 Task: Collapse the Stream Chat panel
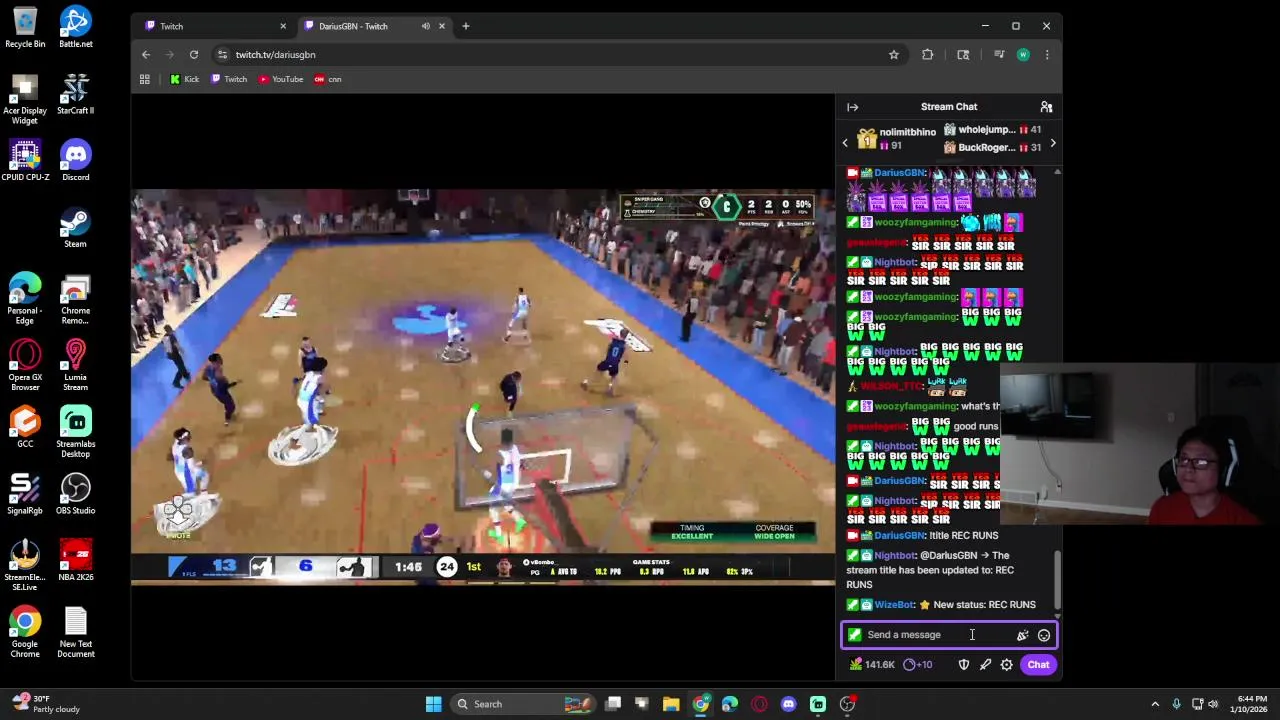pyautogui.click(x=852, y=107)
